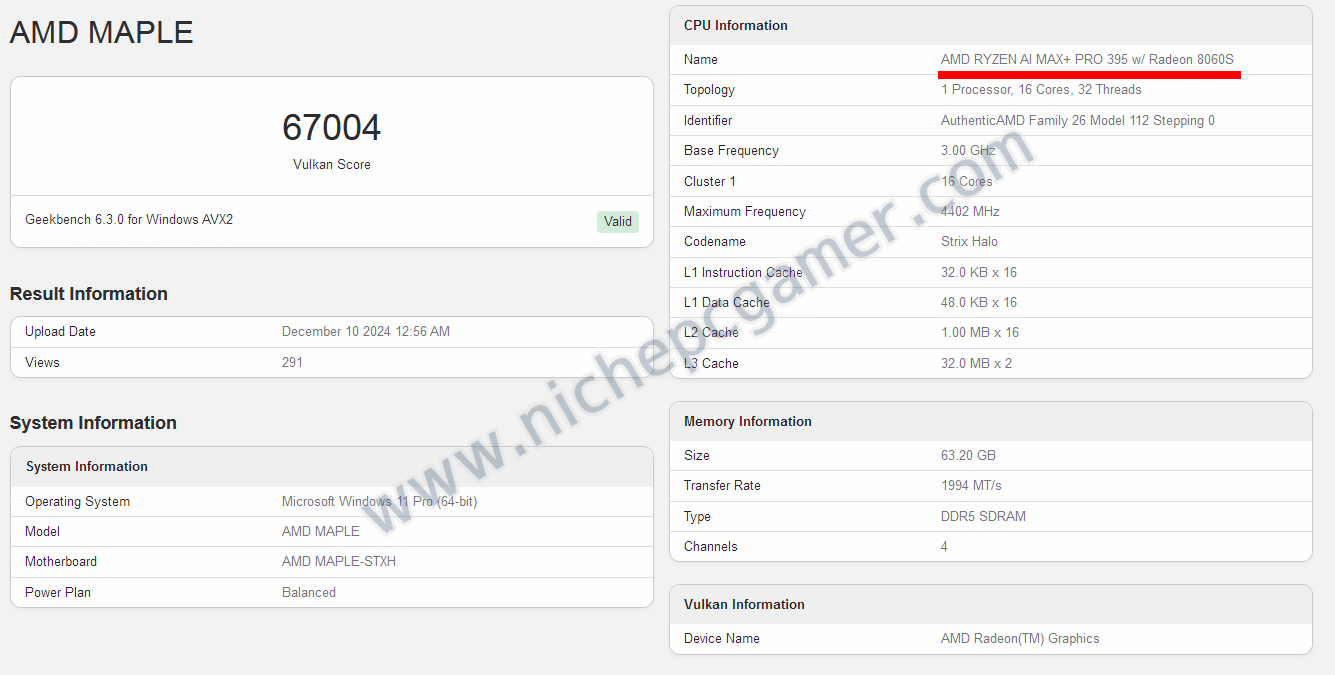
Task: Click the Channels value 4
Action: coord(944,546)
